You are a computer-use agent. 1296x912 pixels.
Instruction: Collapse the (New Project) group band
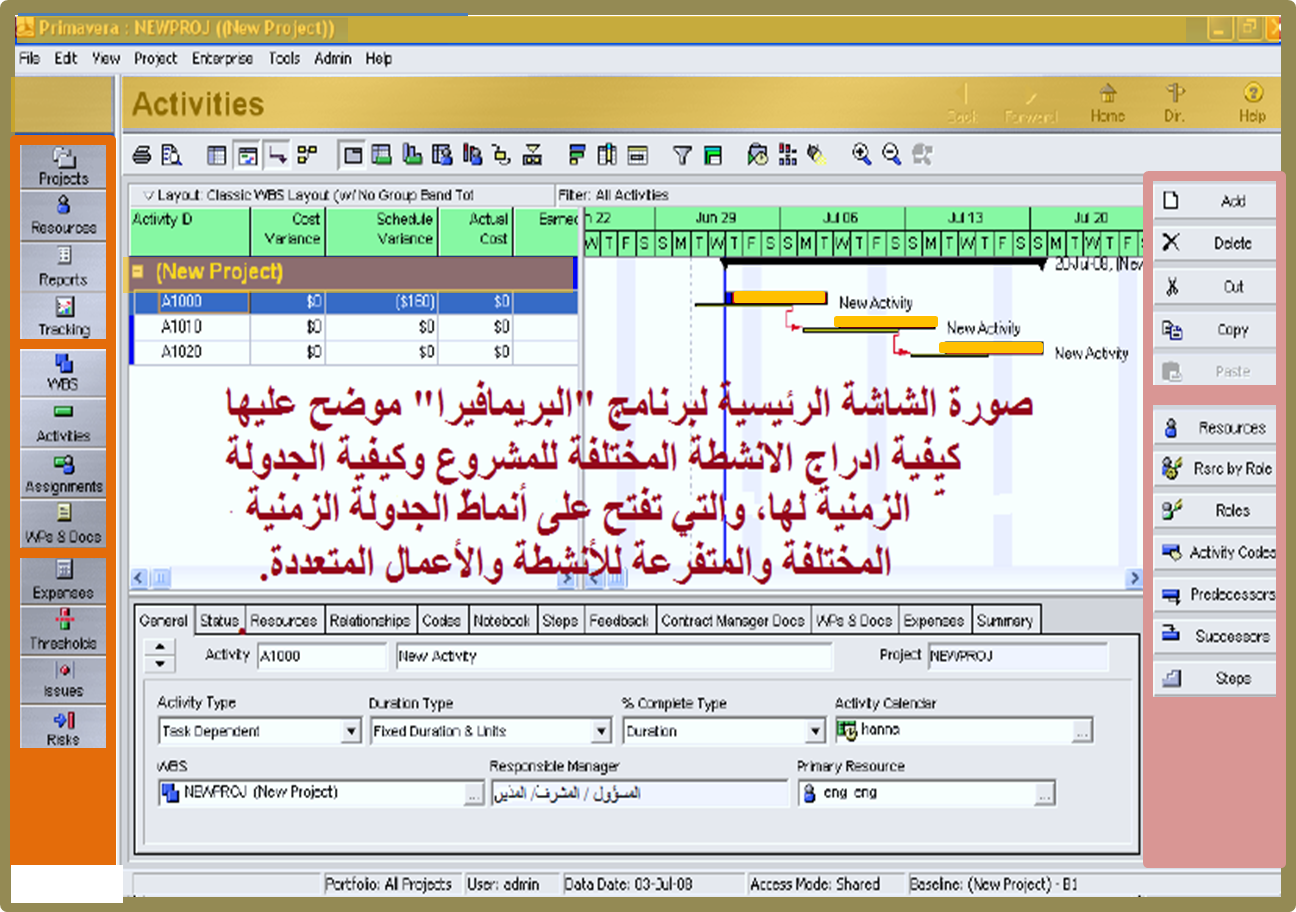click(x=138, y=272)
